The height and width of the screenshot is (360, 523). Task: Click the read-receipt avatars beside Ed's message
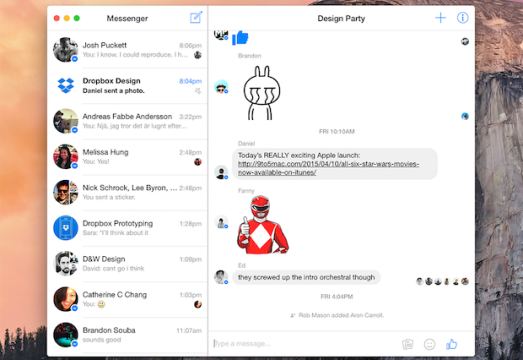(442, 281)
